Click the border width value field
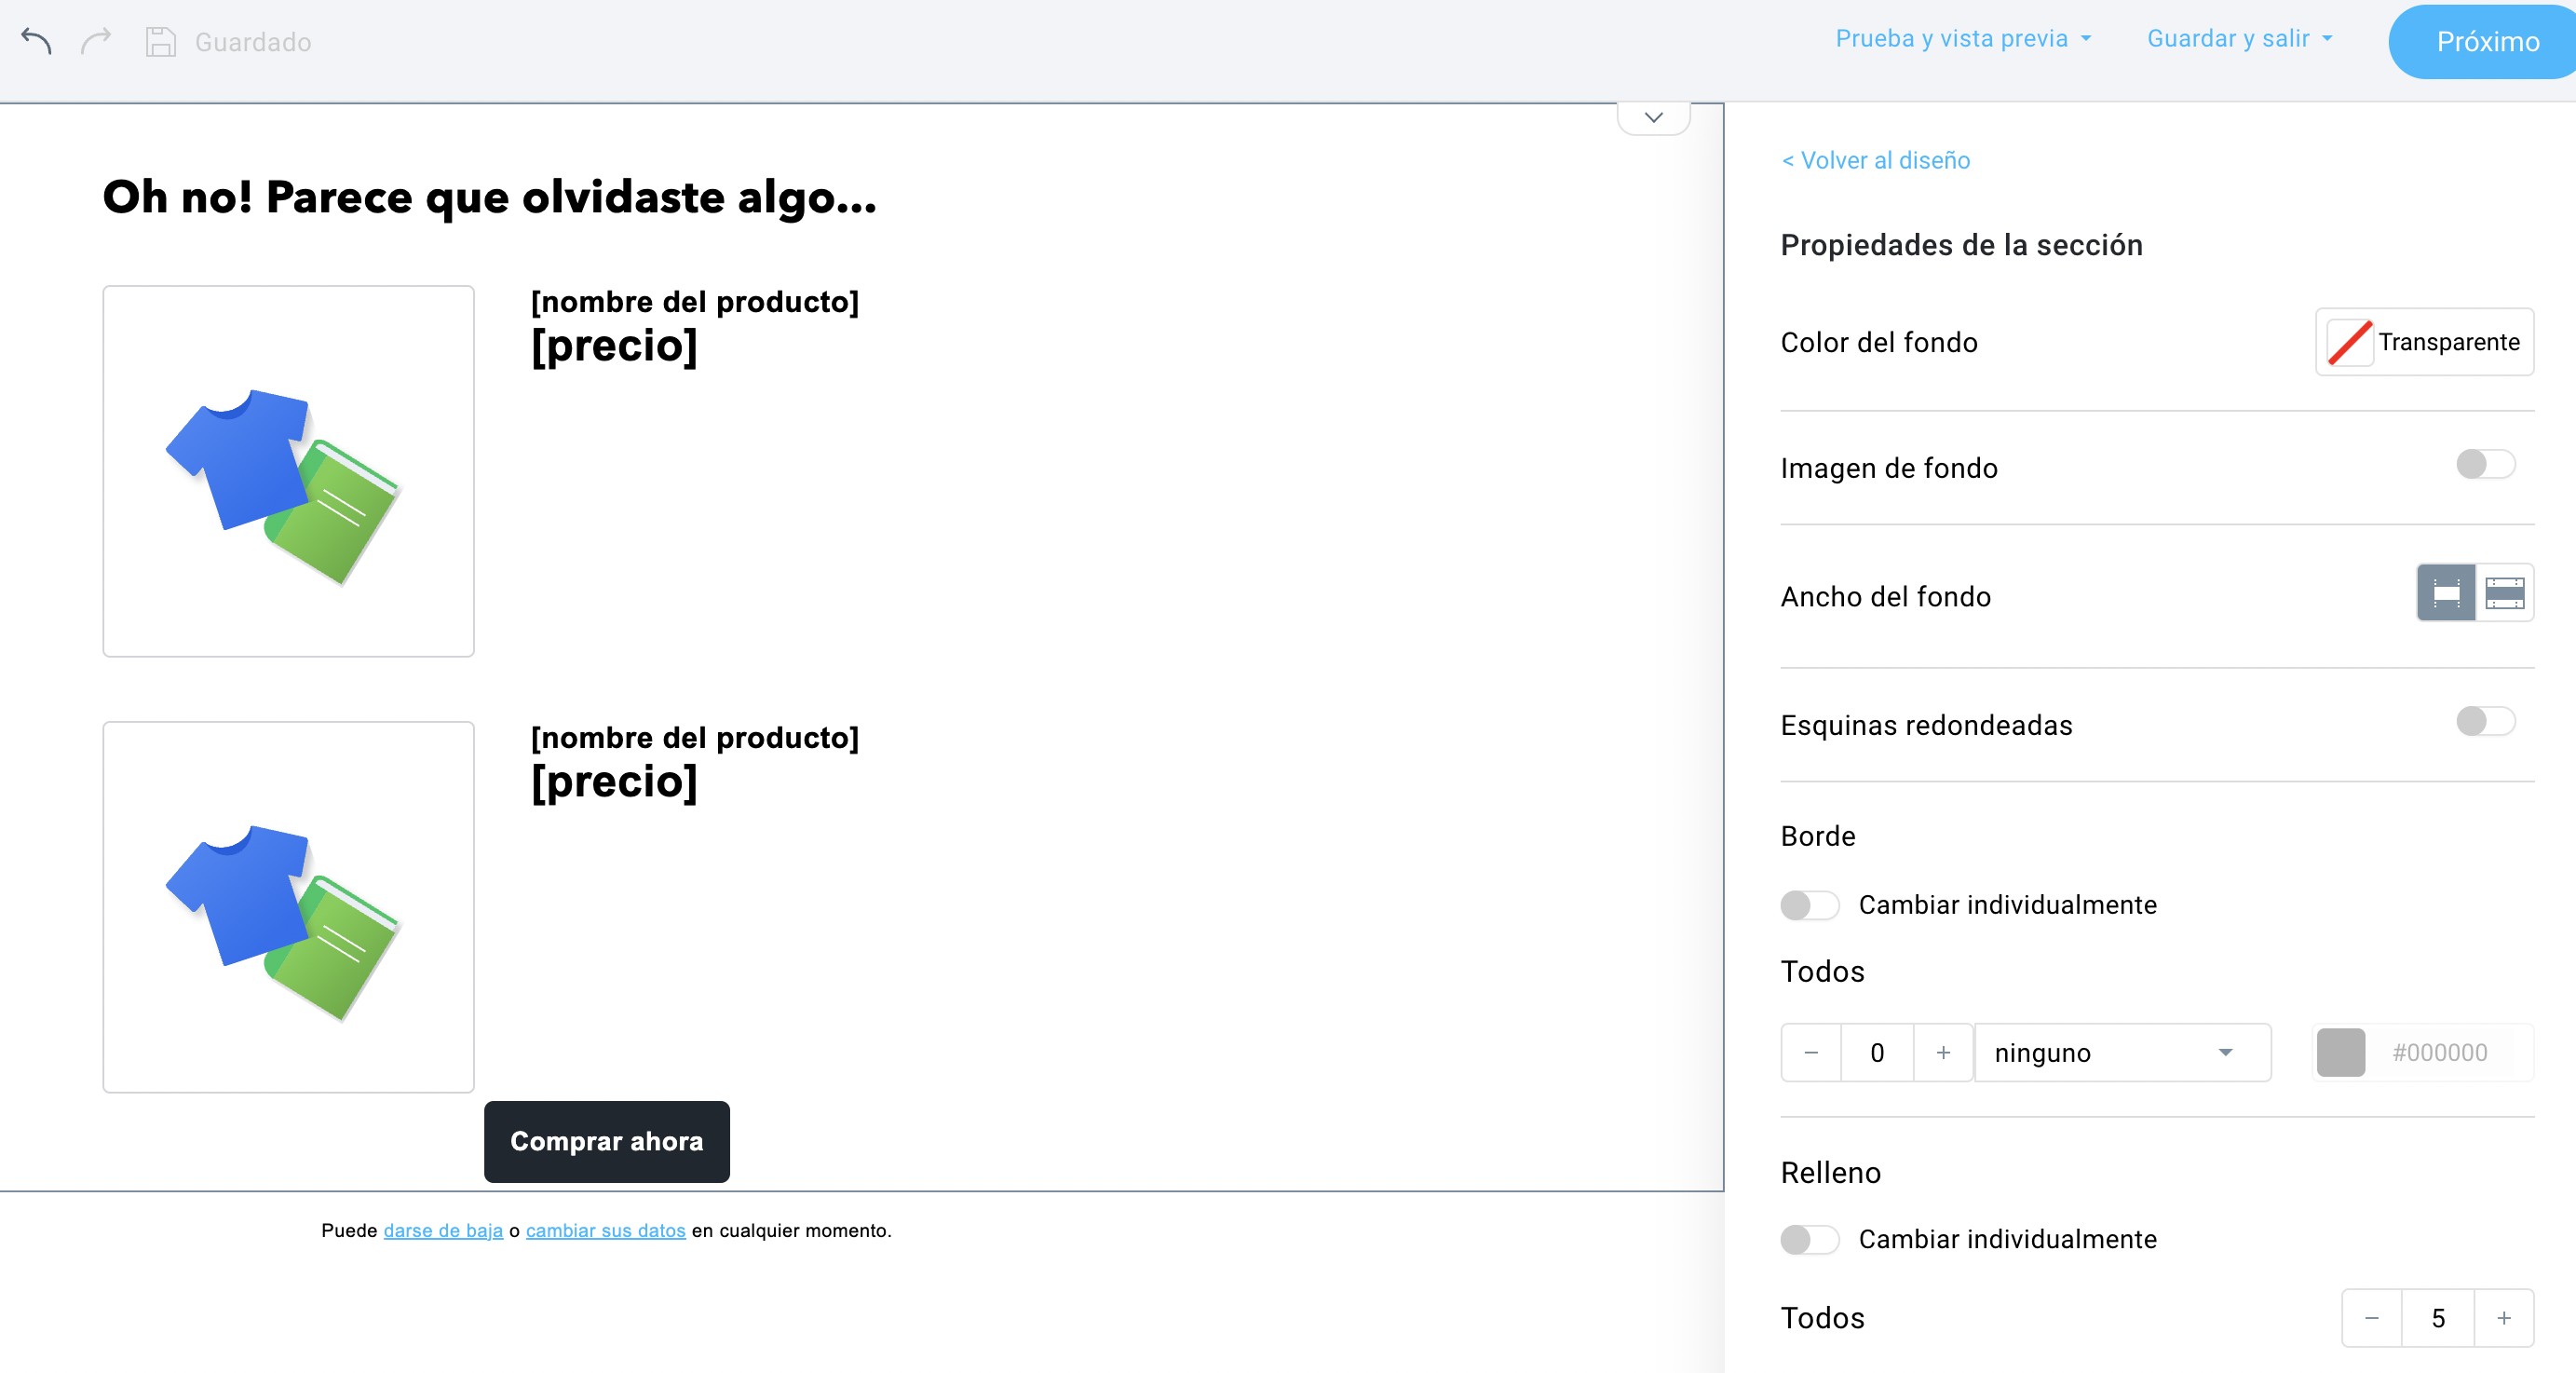 [x=1877, y=1052]
